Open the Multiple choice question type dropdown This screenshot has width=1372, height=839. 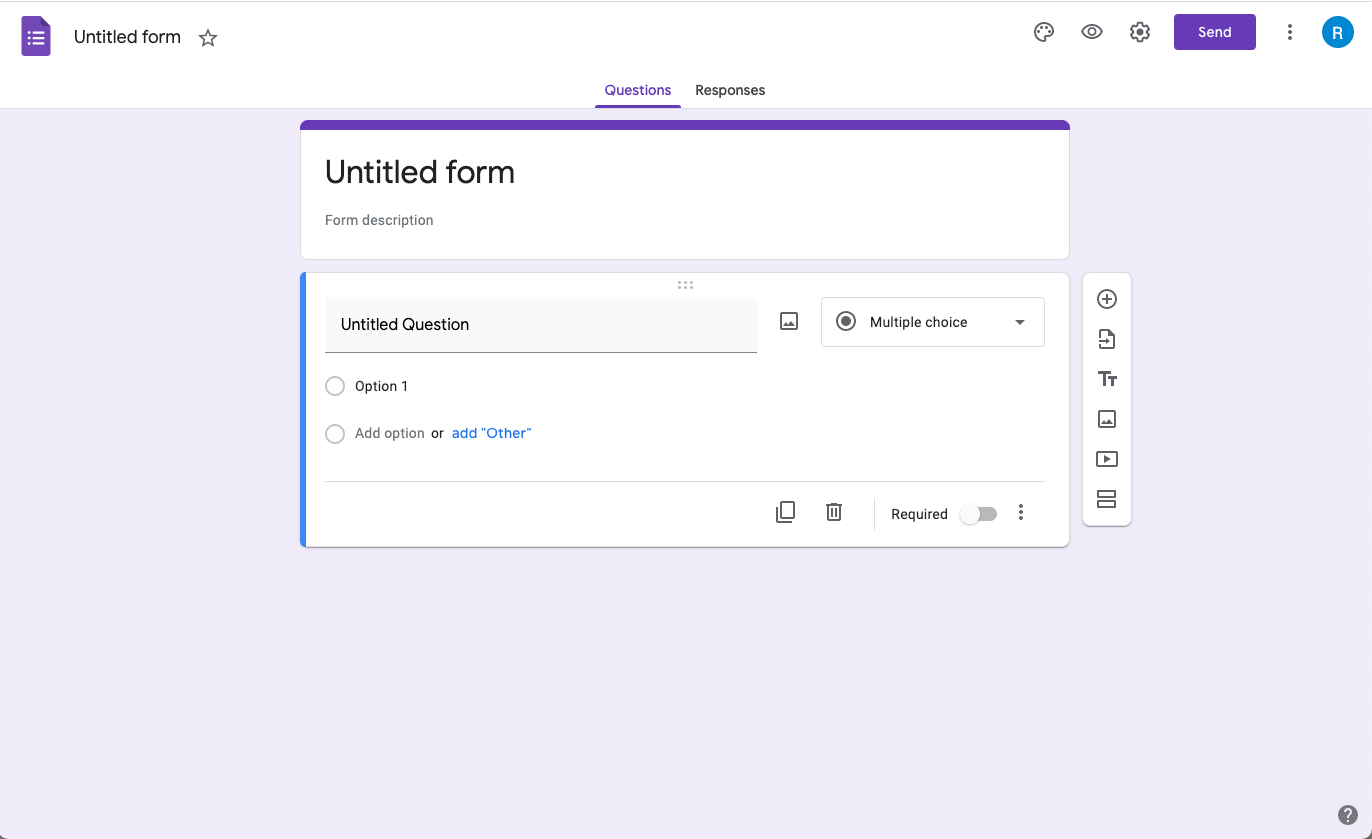point(932,322)
